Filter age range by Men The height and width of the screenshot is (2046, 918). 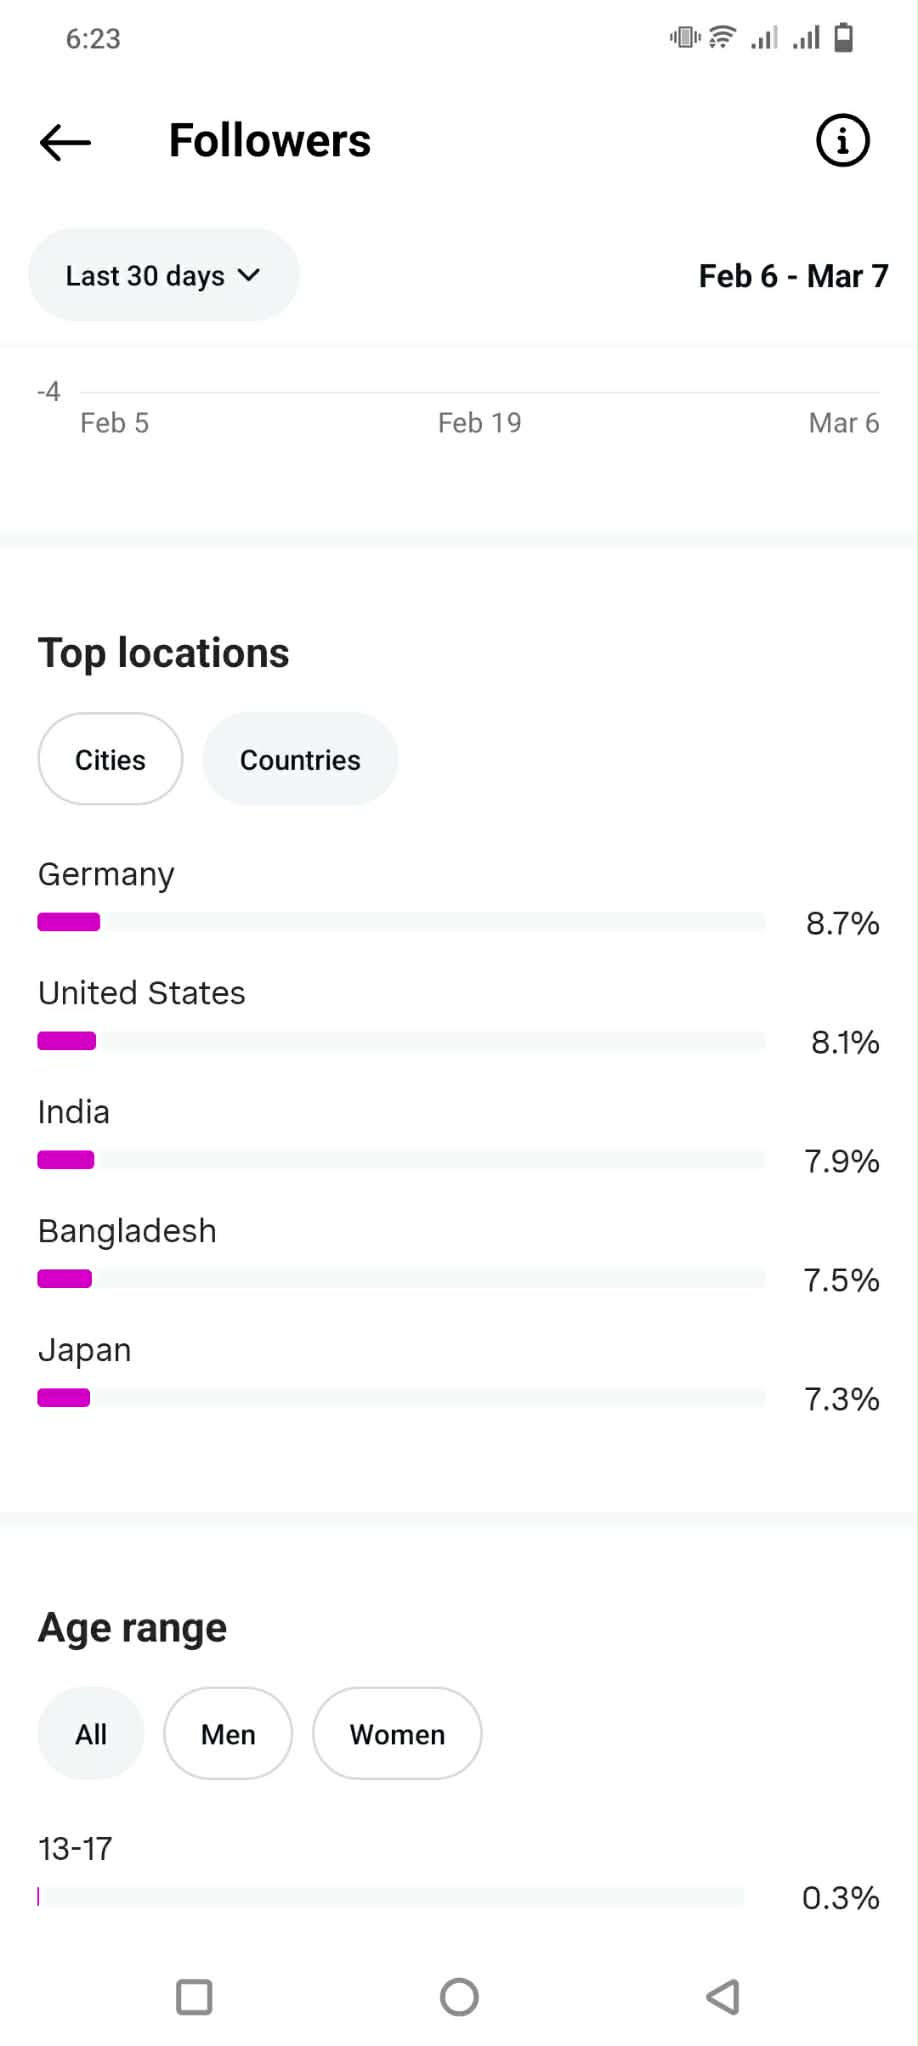click(x=228, y=1734)
